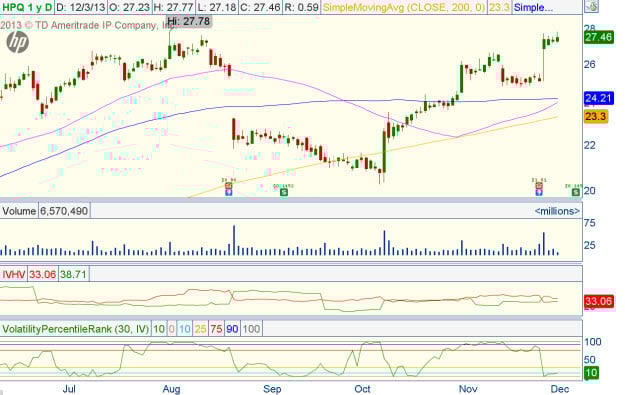Click the O: 27.23 open value

pyautogui.click(x=130, y=7)
